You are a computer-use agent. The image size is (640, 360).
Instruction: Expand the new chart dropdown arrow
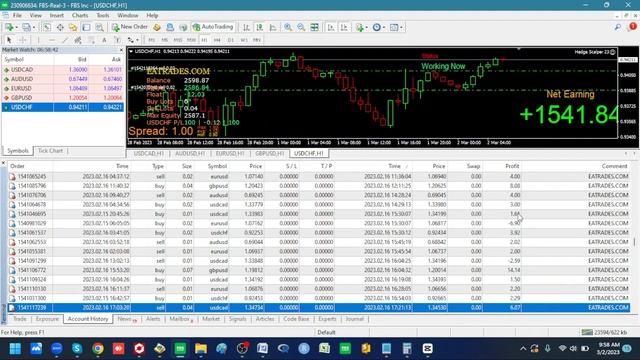point(16,28)
